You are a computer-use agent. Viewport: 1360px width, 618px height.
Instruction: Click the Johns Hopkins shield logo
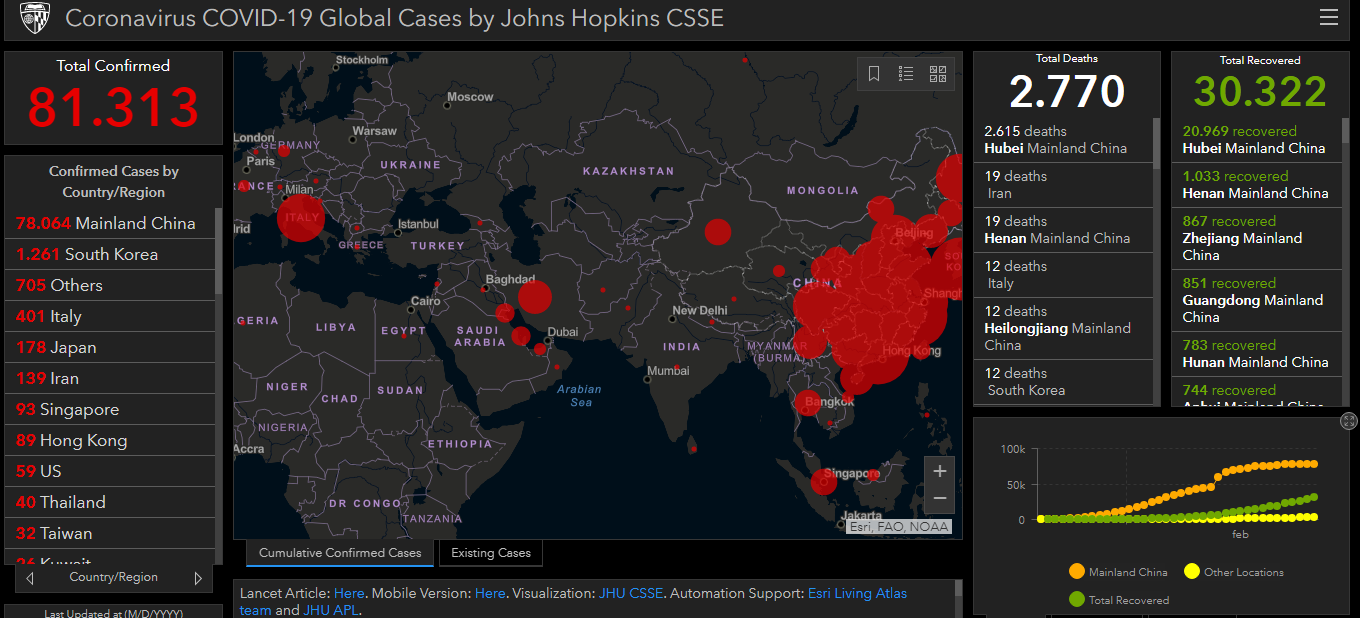point(35,17)
